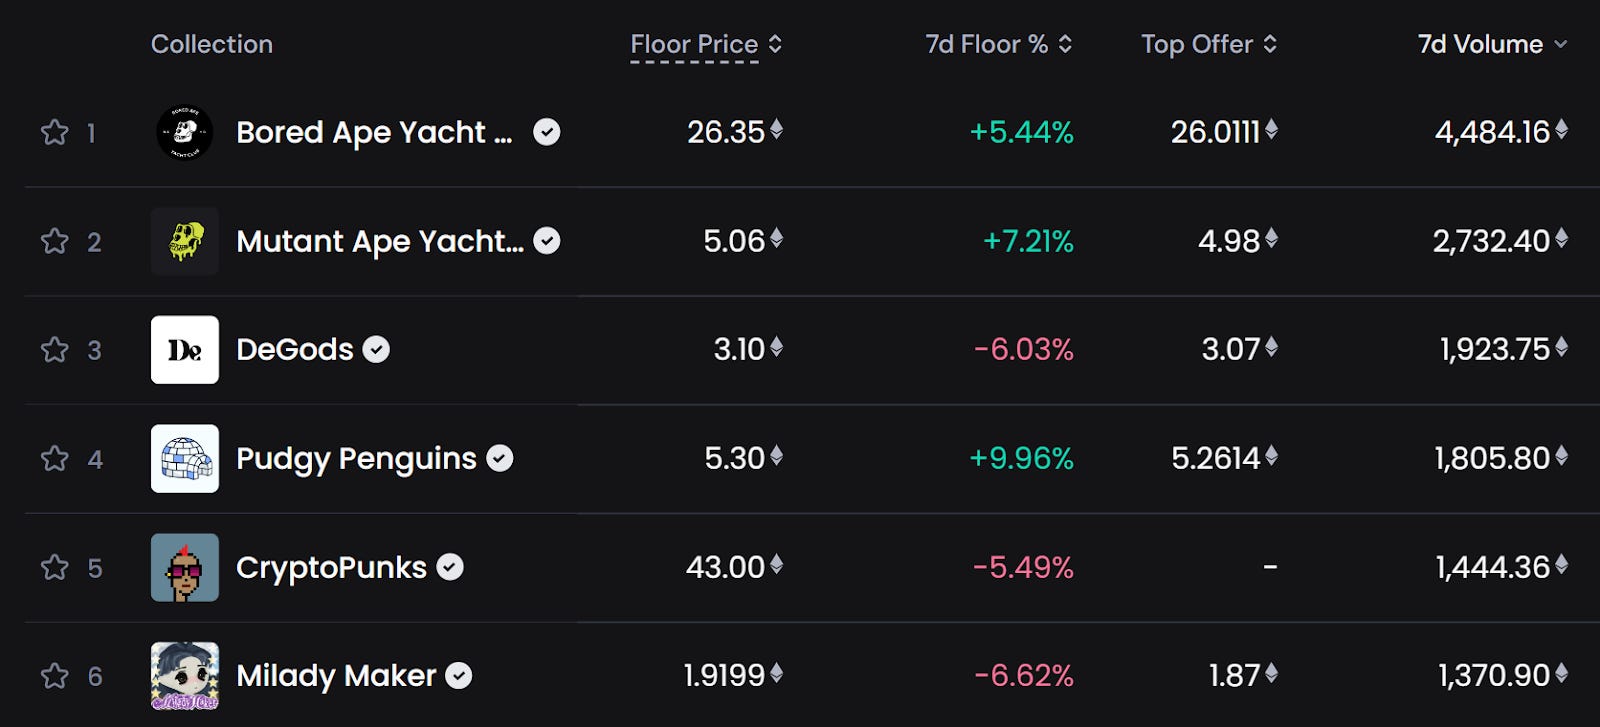The image size is (1600, 727).
Task: Click Milady Maker verified badge
Action: 458,676
